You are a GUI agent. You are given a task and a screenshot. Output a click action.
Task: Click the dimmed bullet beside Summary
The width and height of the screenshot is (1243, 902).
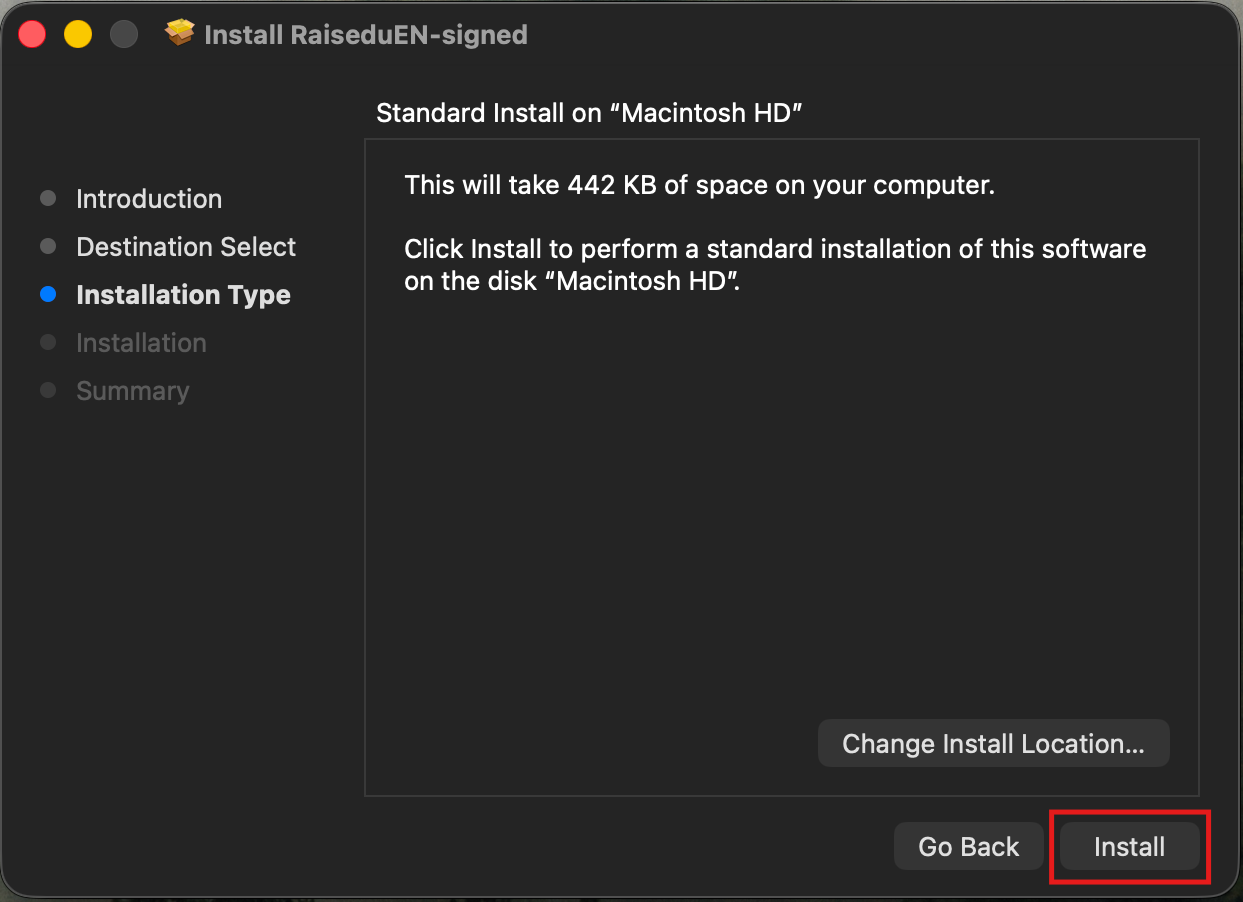pos(48,391)
